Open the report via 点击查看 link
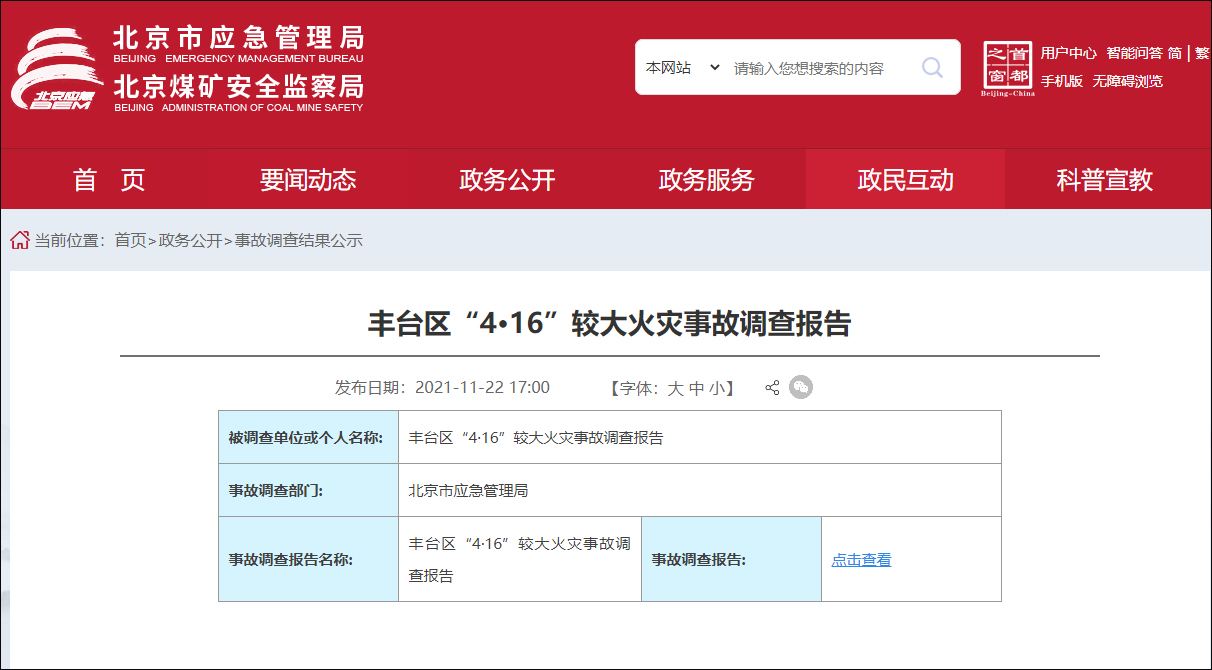The height and width of the screenshot is (670, 1212). click(861, 559)
